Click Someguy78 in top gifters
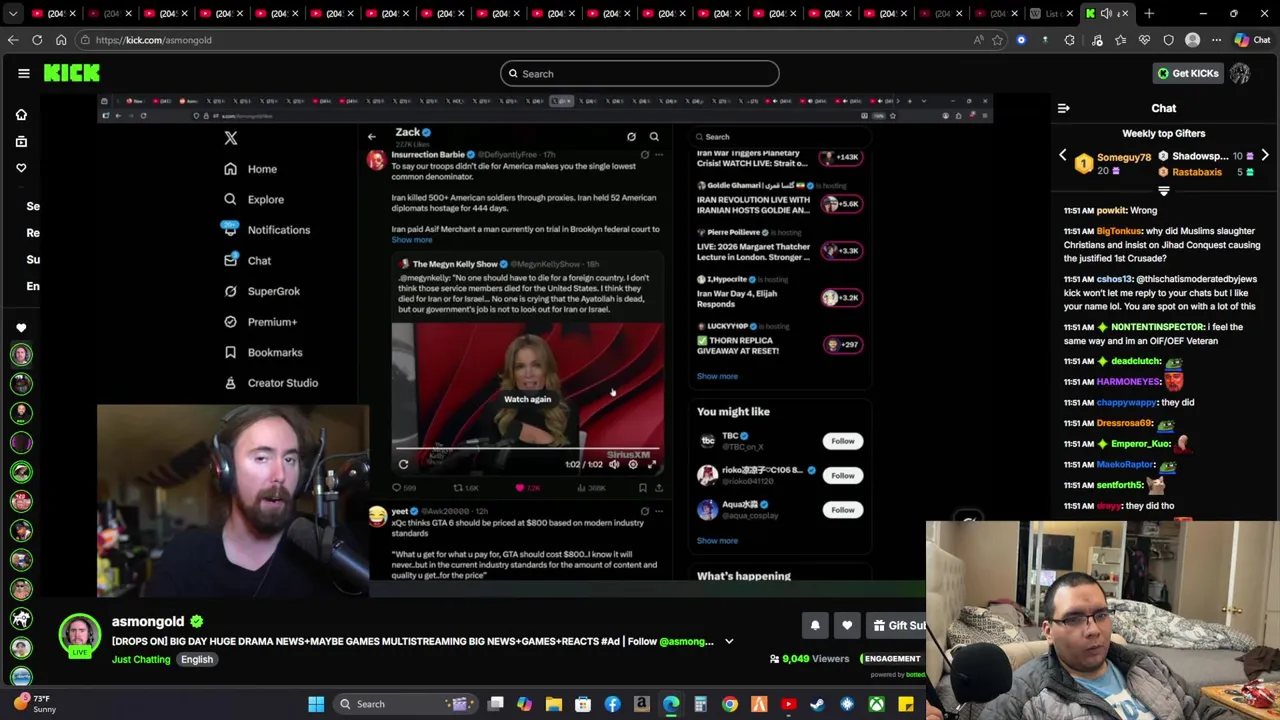Screen dimensions: 1280x720 point(1124,157)
